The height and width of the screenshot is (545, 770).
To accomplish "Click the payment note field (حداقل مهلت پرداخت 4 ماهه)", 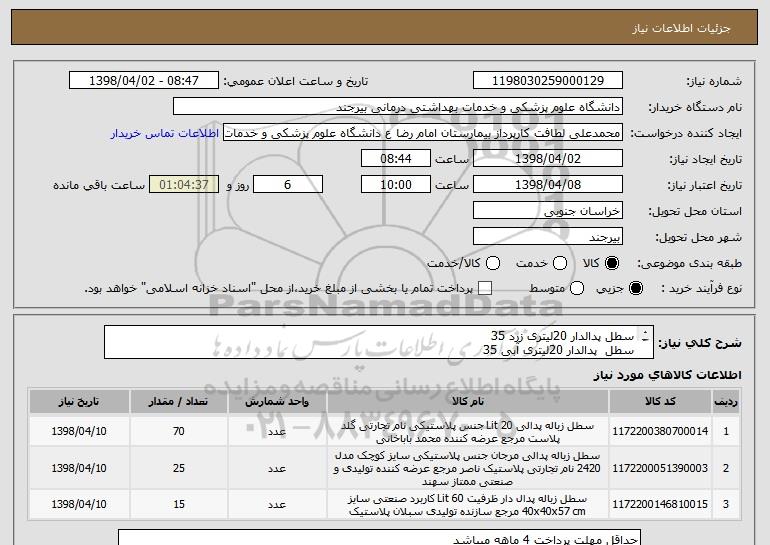I will (380, 538).
